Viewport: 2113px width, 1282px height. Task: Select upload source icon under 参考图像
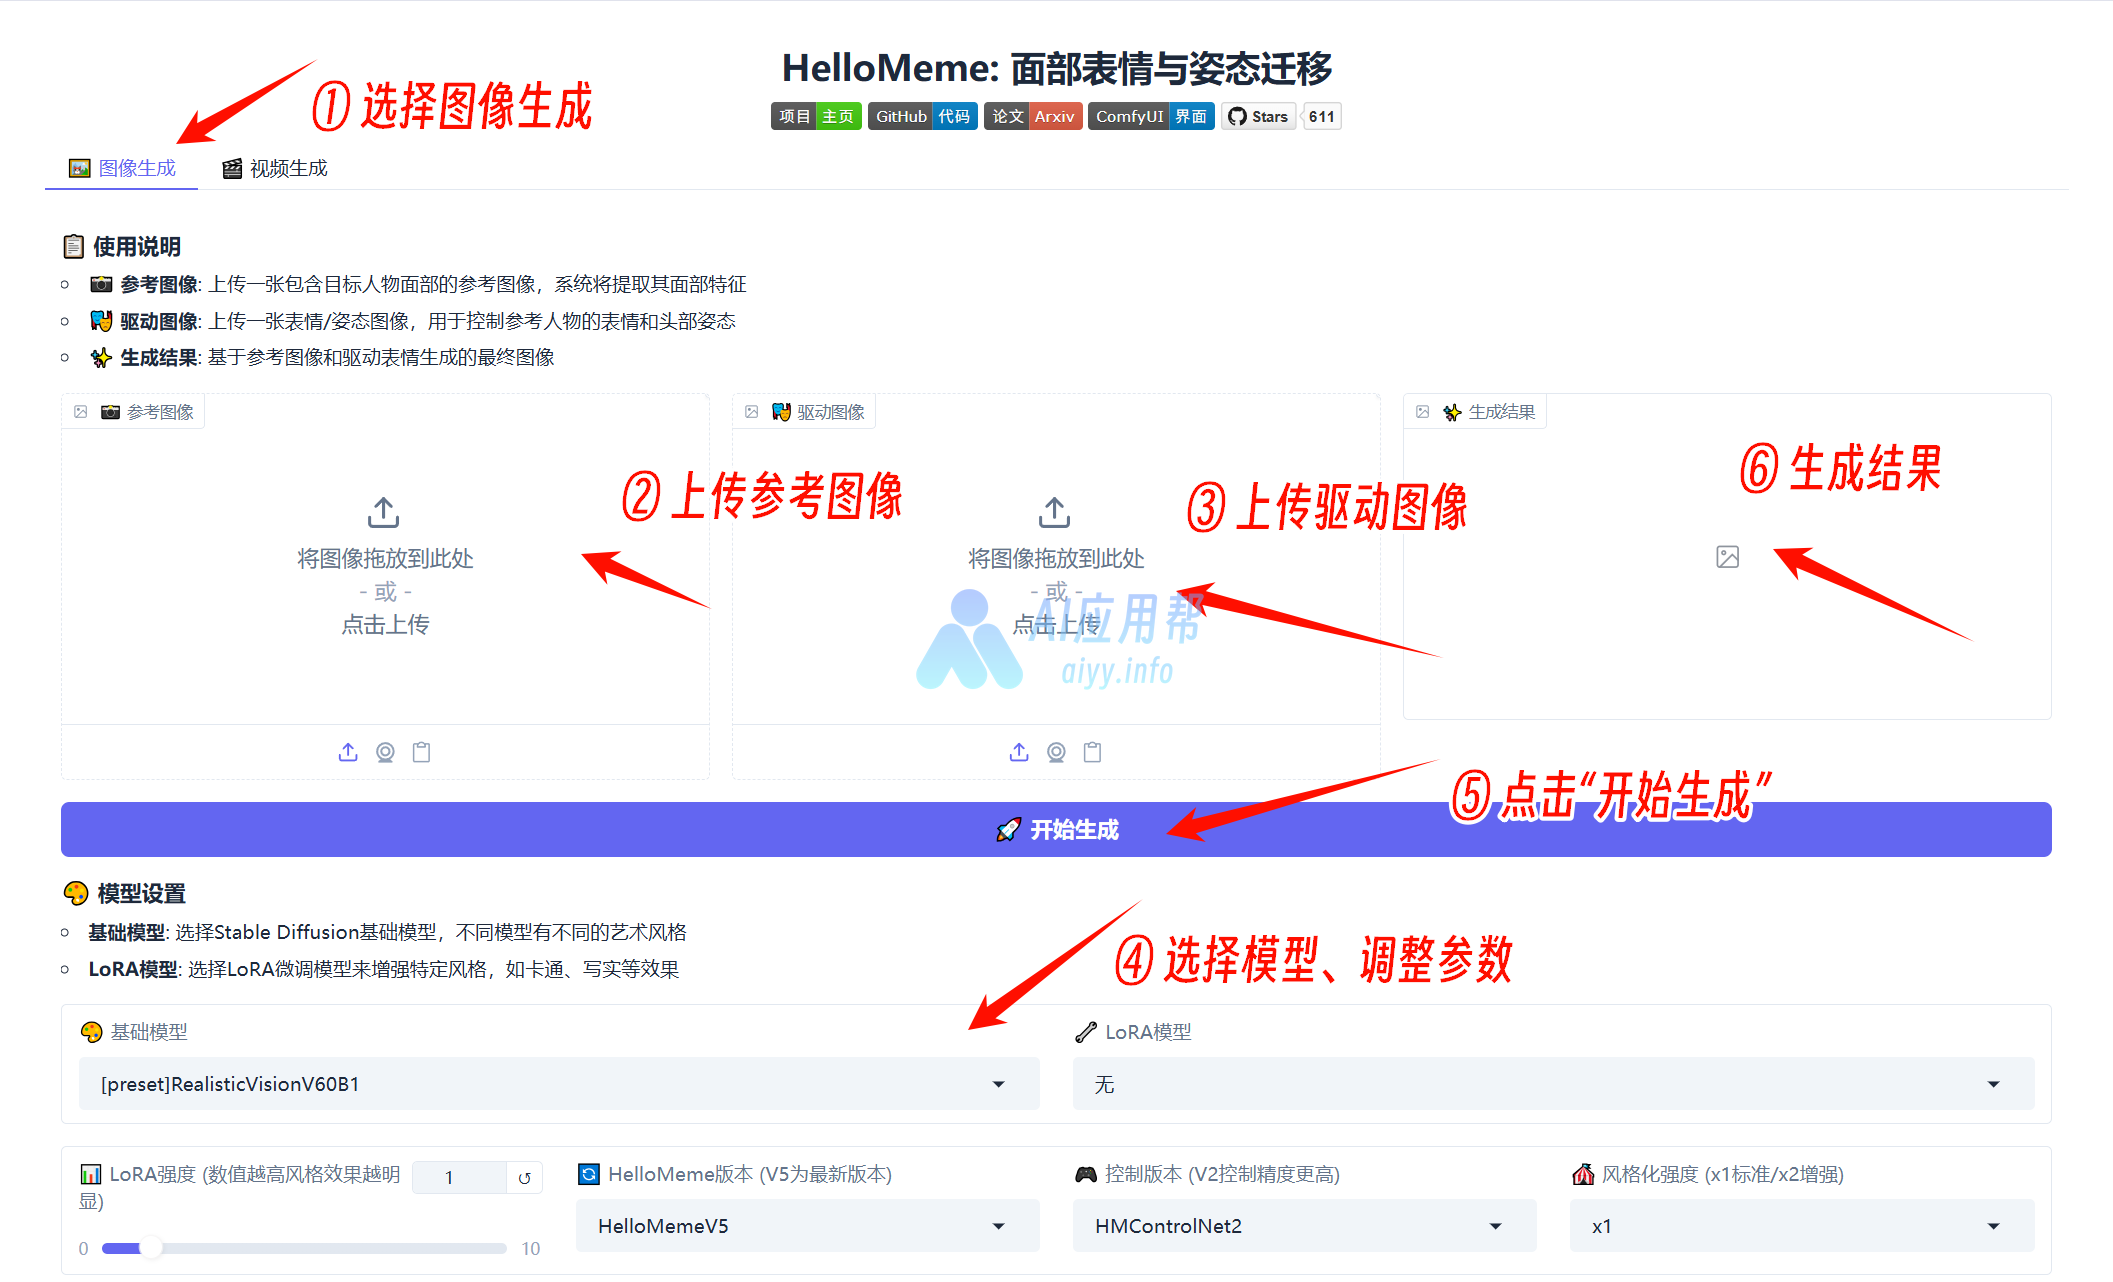348,752
